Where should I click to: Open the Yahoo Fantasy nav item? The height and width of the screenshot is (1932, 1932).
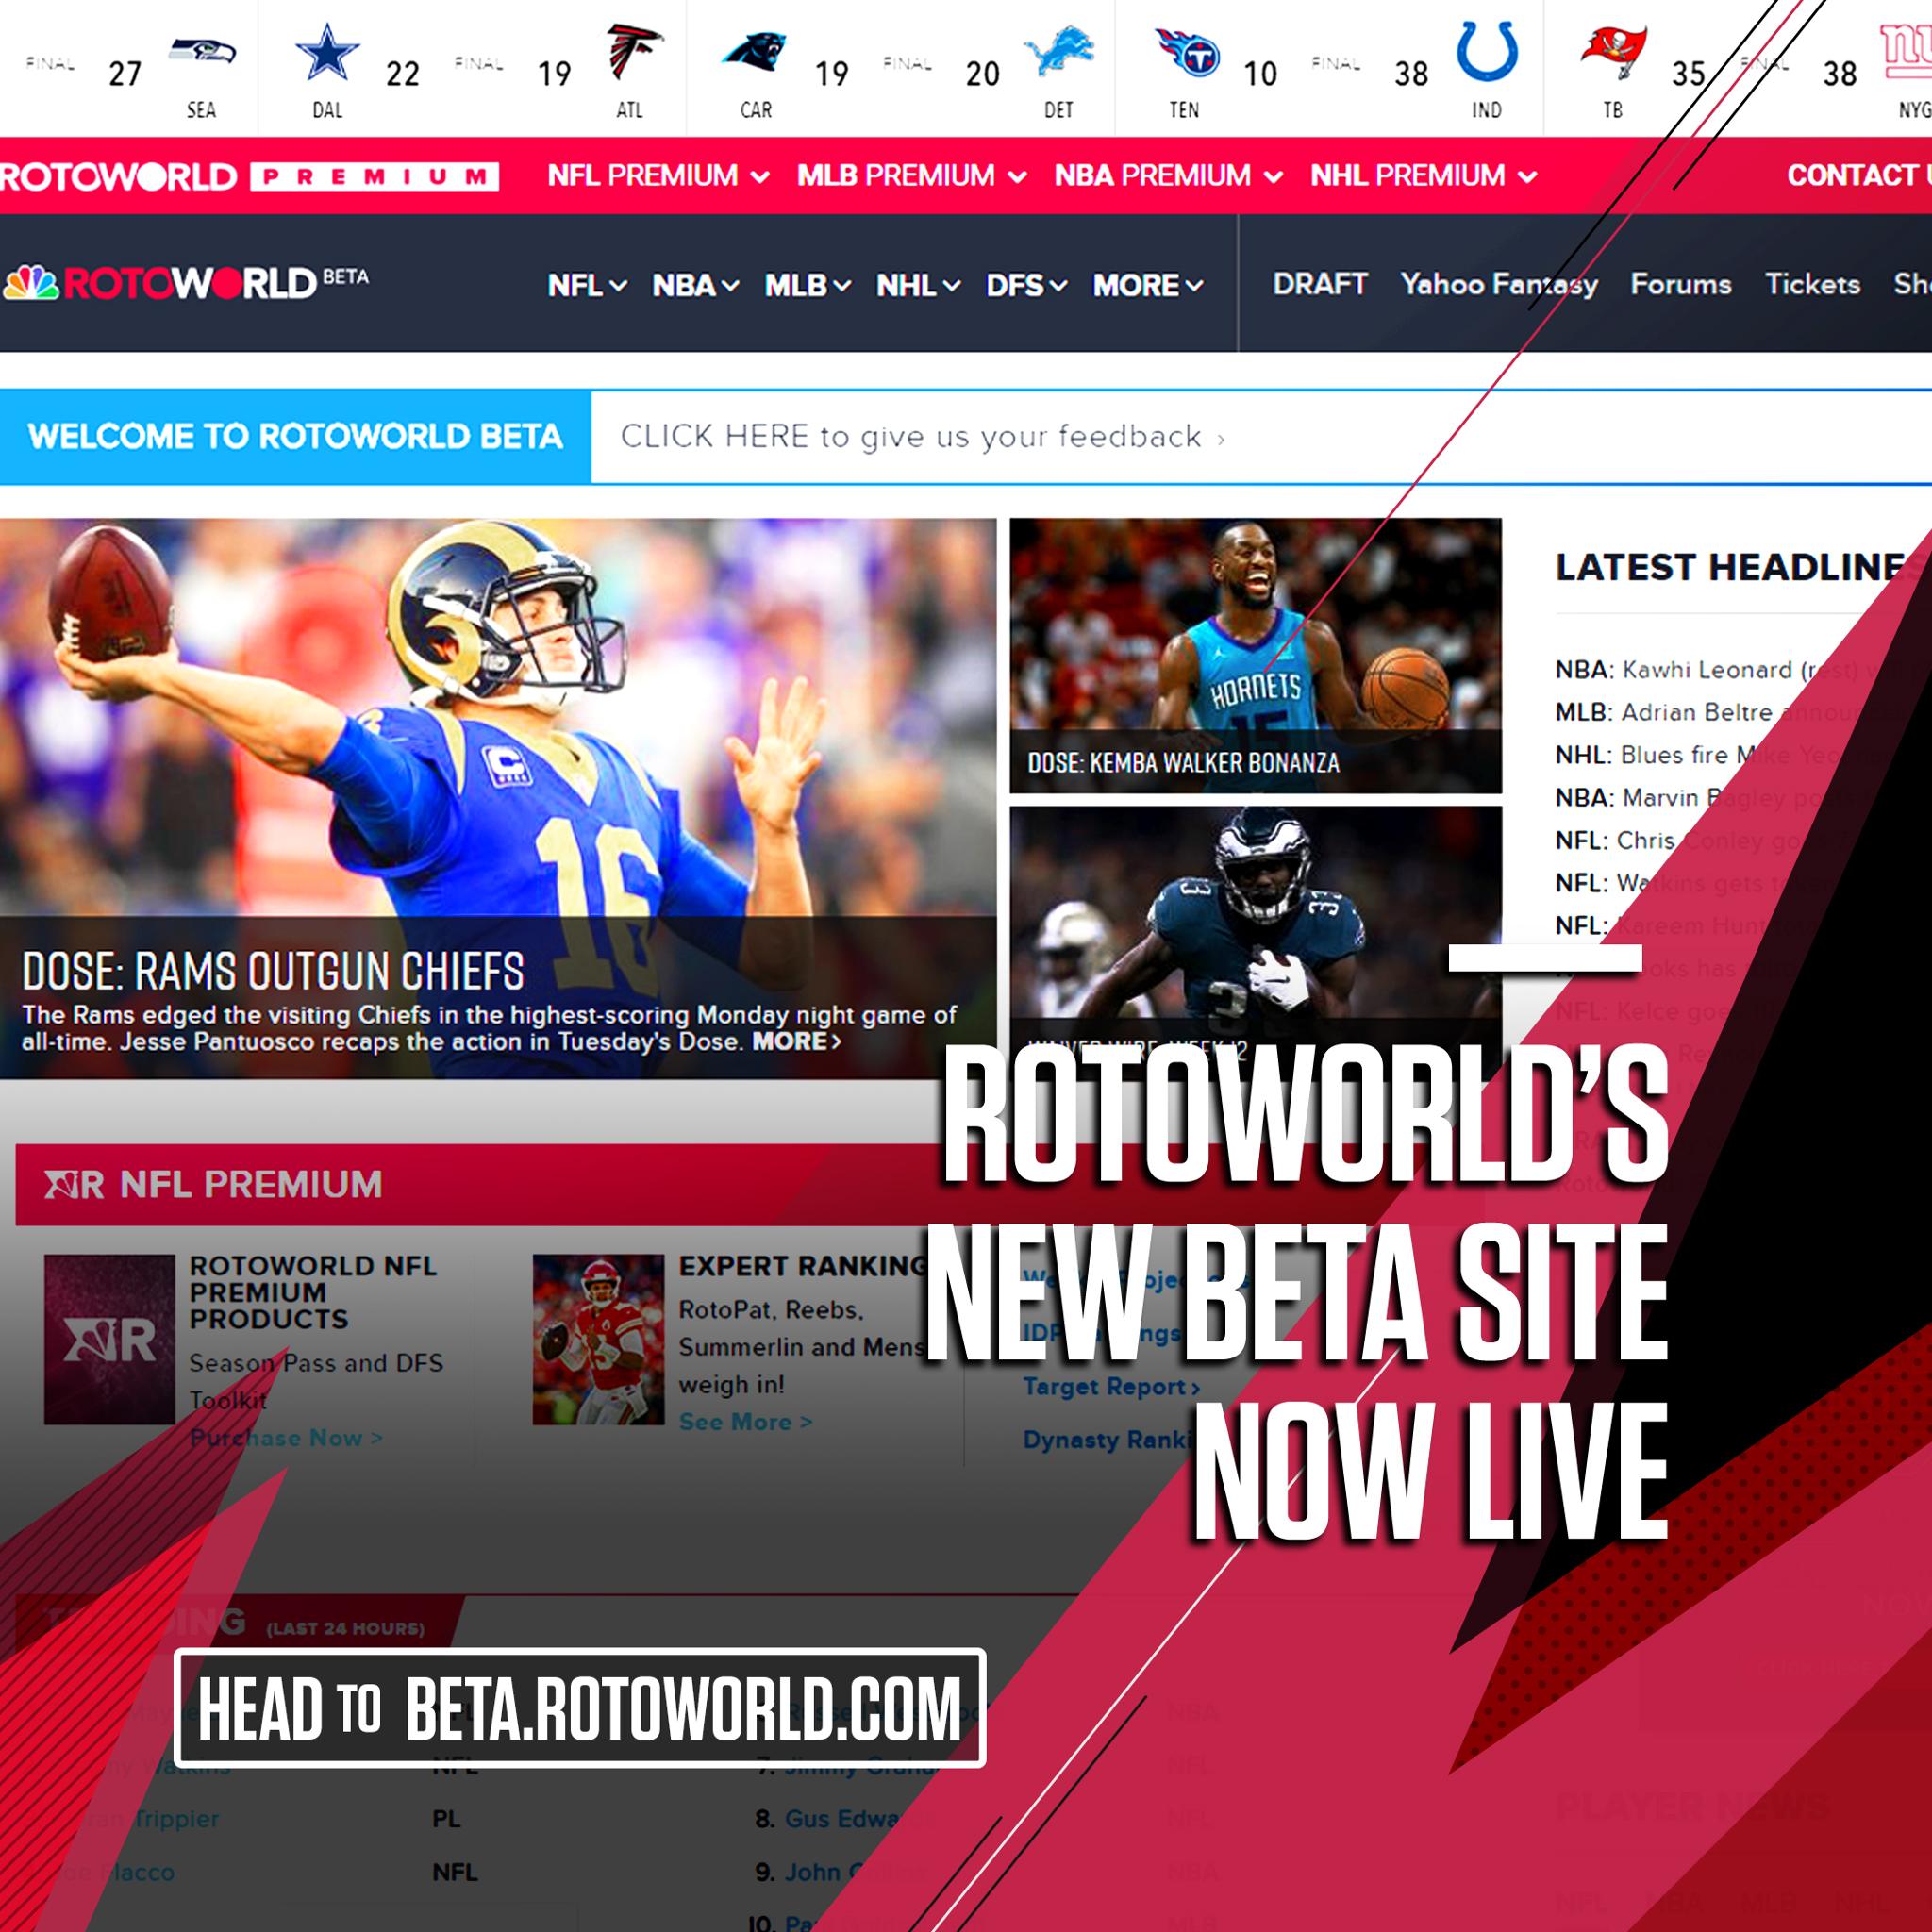coord(1499,285)
